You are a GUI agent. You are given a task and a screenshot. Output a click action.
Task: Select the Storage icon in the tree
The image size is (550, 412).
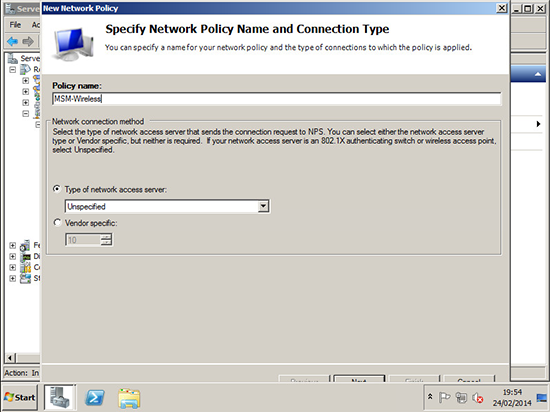tap(25, 279)
